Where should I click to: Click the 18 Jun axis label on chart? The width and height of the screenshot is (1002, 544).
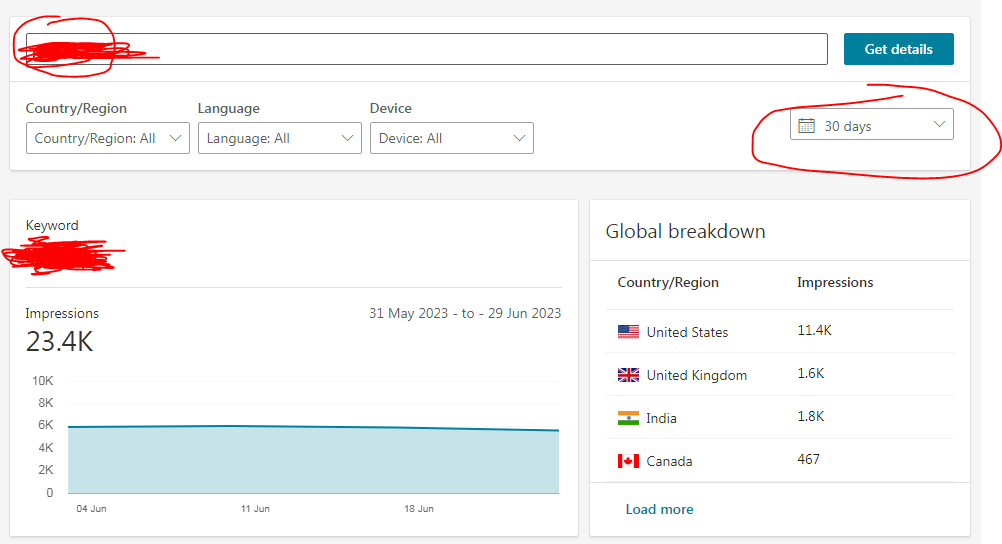point(419,509)
